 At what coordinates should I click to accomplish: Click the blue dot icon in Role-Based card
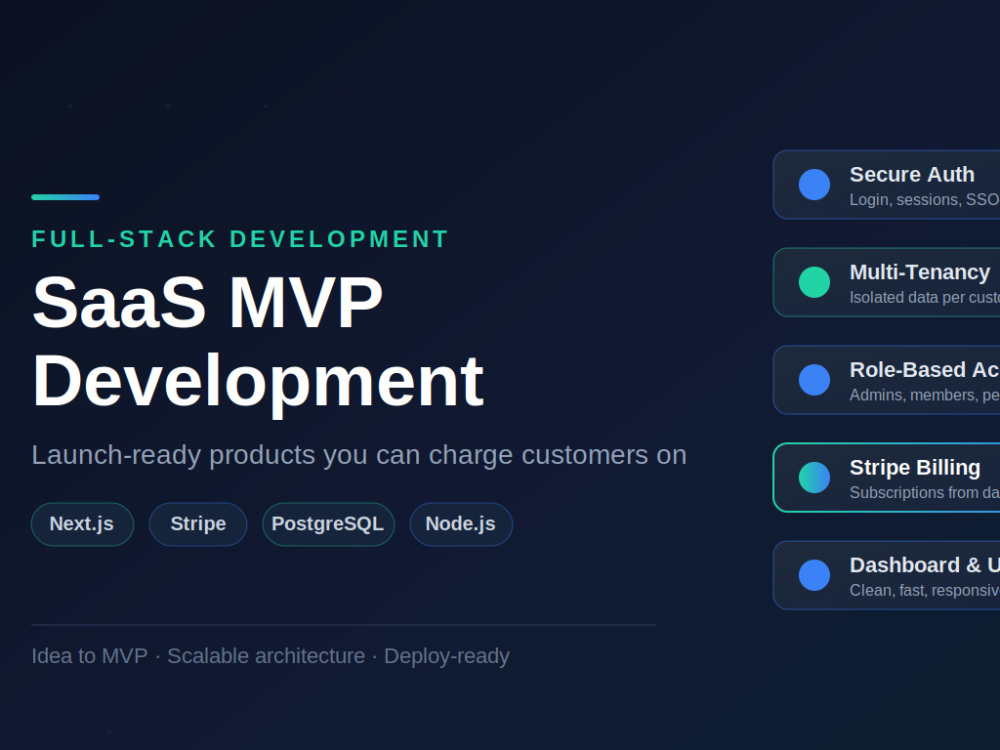(814, 379)
